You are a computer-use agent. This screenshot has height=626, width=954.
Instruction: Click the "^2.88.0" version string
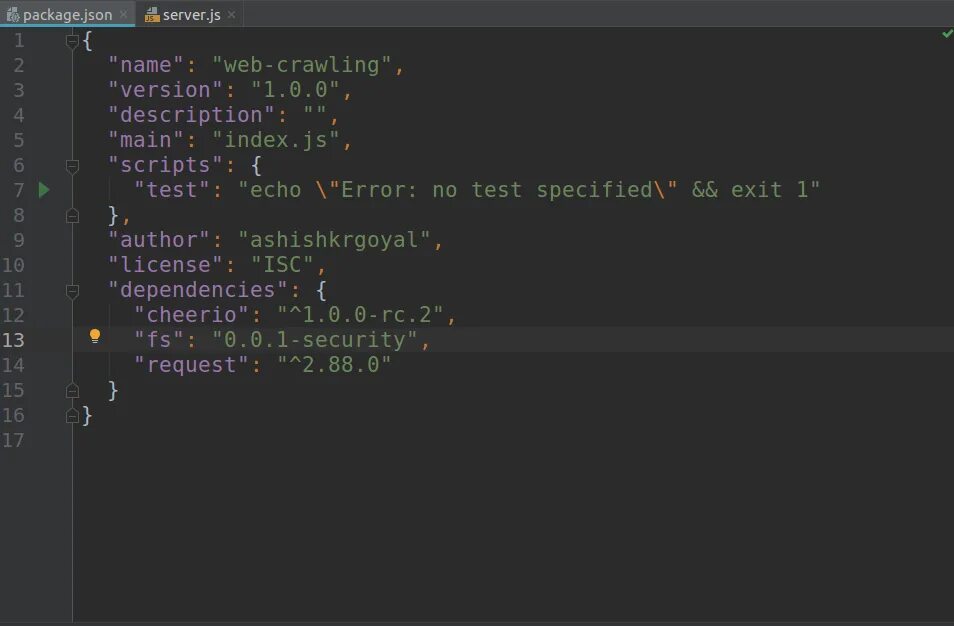(x=335, y=364)
